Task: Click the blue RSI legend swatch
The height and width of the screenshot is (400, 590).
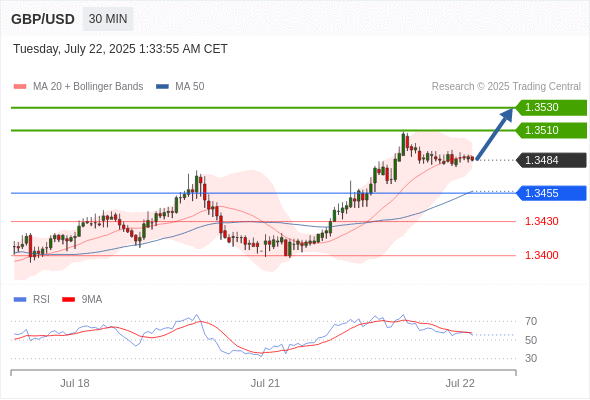Action: pyautogui.click(x=20, y=300)
